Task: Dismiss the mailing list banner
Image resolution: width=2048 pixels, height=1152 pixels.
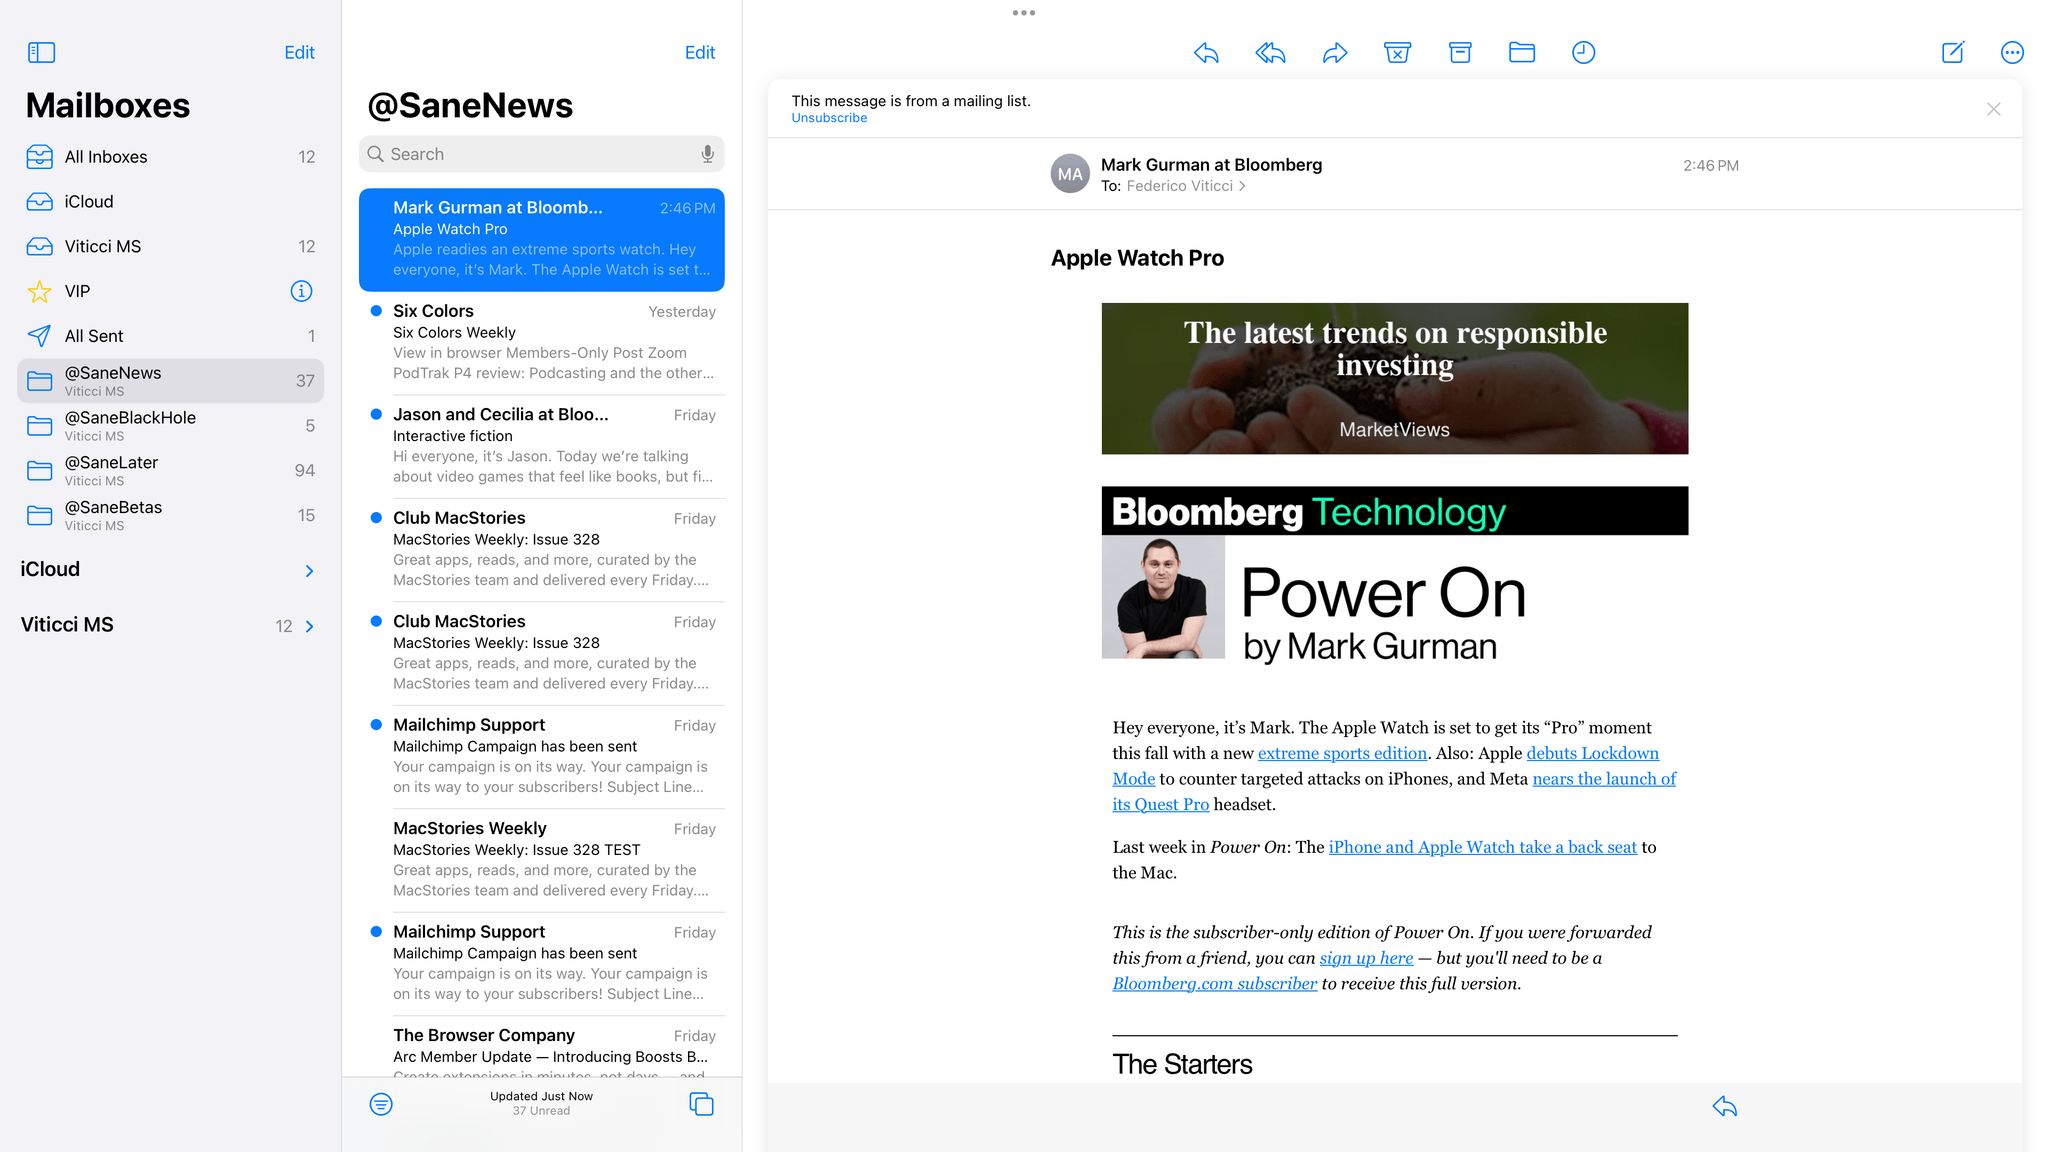Action: [x=1993, y=109]
